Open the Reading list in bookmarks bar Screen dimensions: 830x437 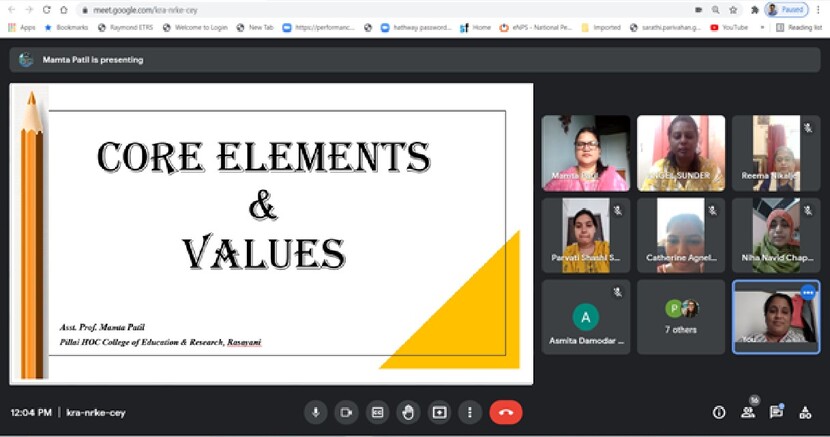(799, 27)
